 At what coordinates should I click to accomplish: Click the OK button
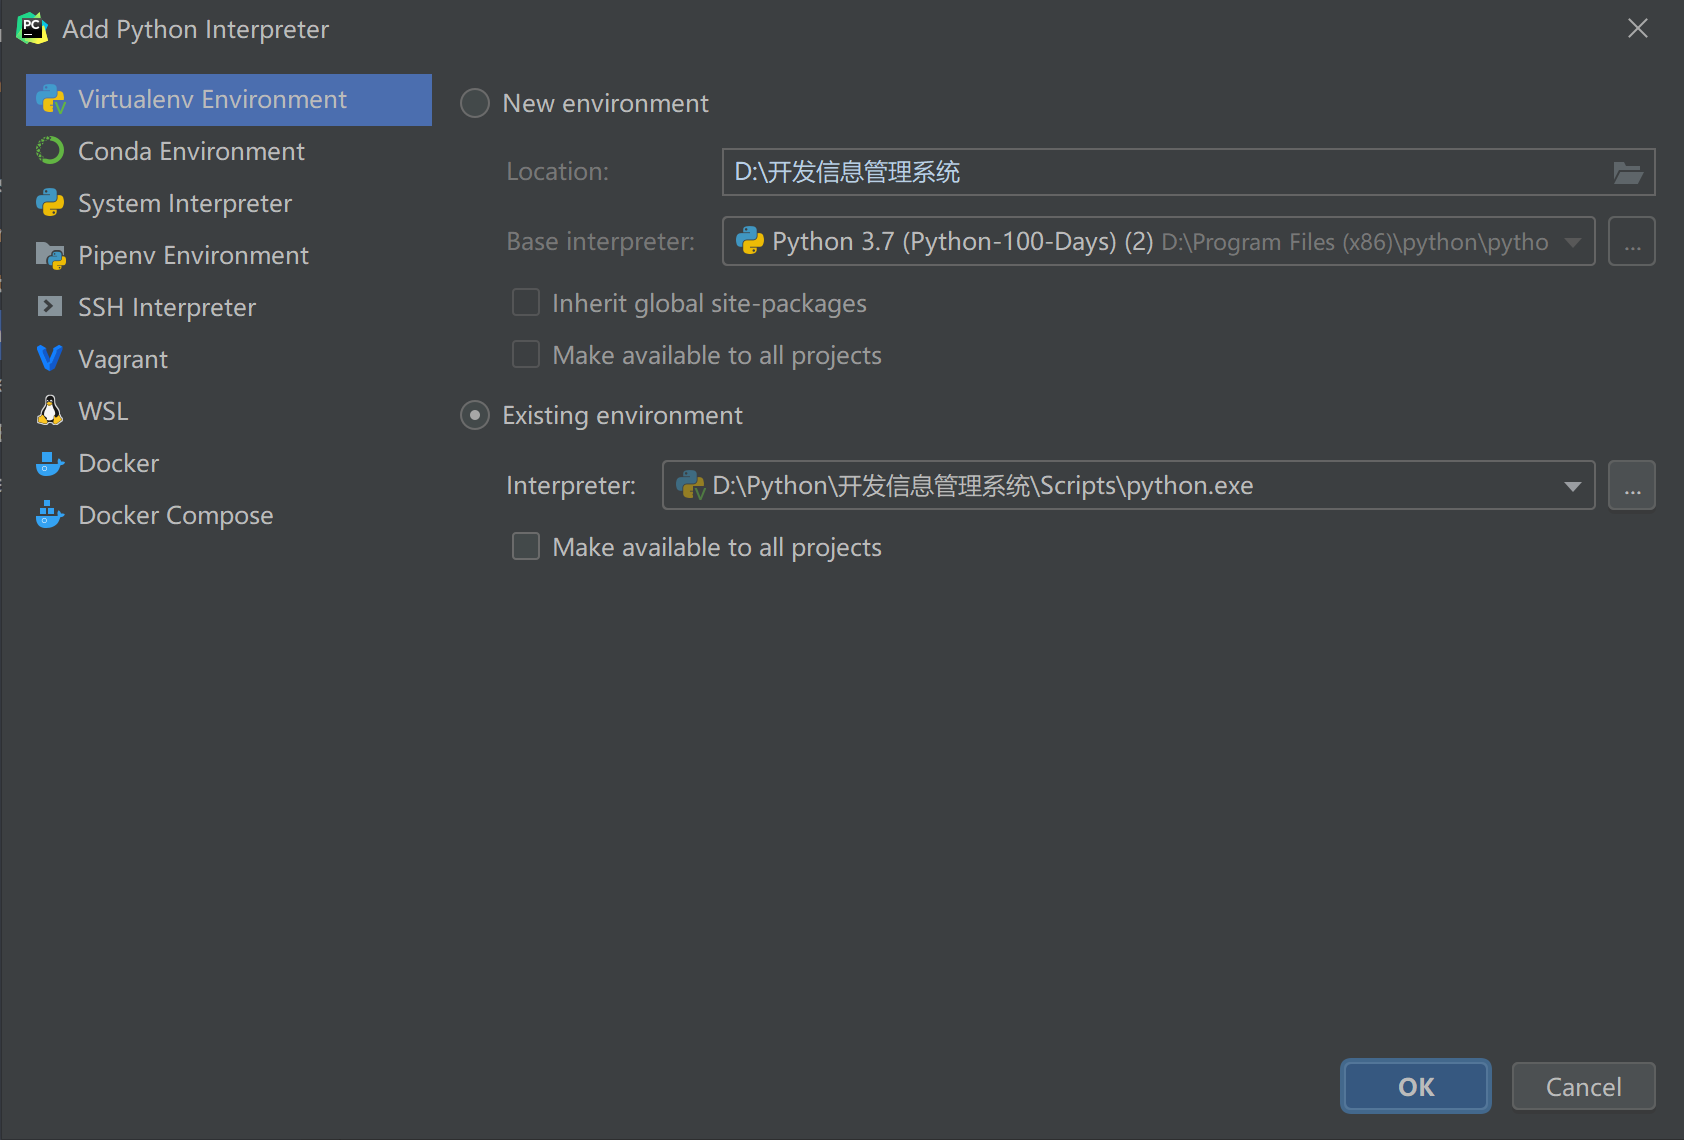pyautogui.click(x=1415, y=1086)
